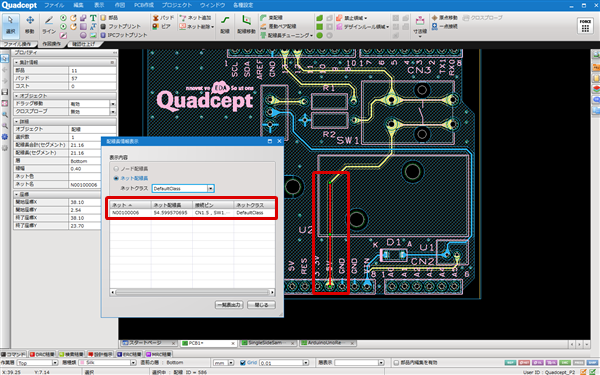Select the ノード配線長 radio button

[x=116, y=168]
